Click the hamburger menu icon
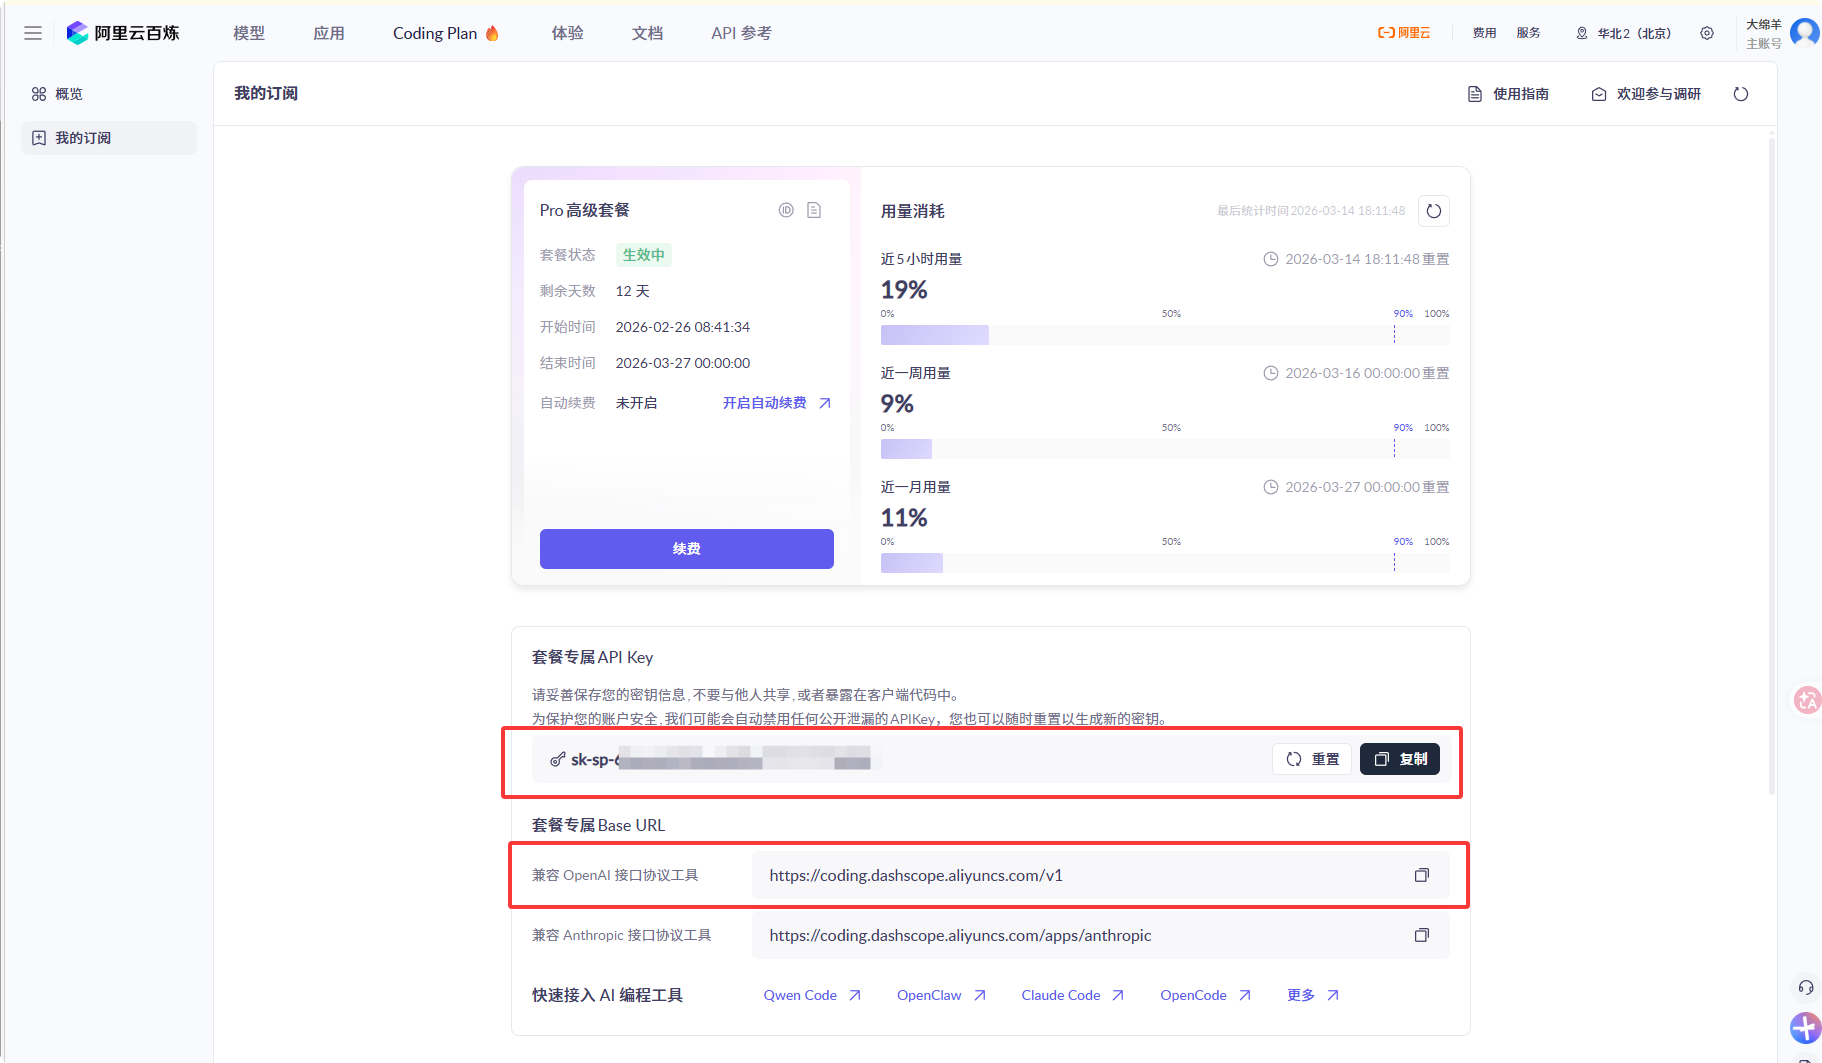 pyautogui.click(x=33, y=33)
